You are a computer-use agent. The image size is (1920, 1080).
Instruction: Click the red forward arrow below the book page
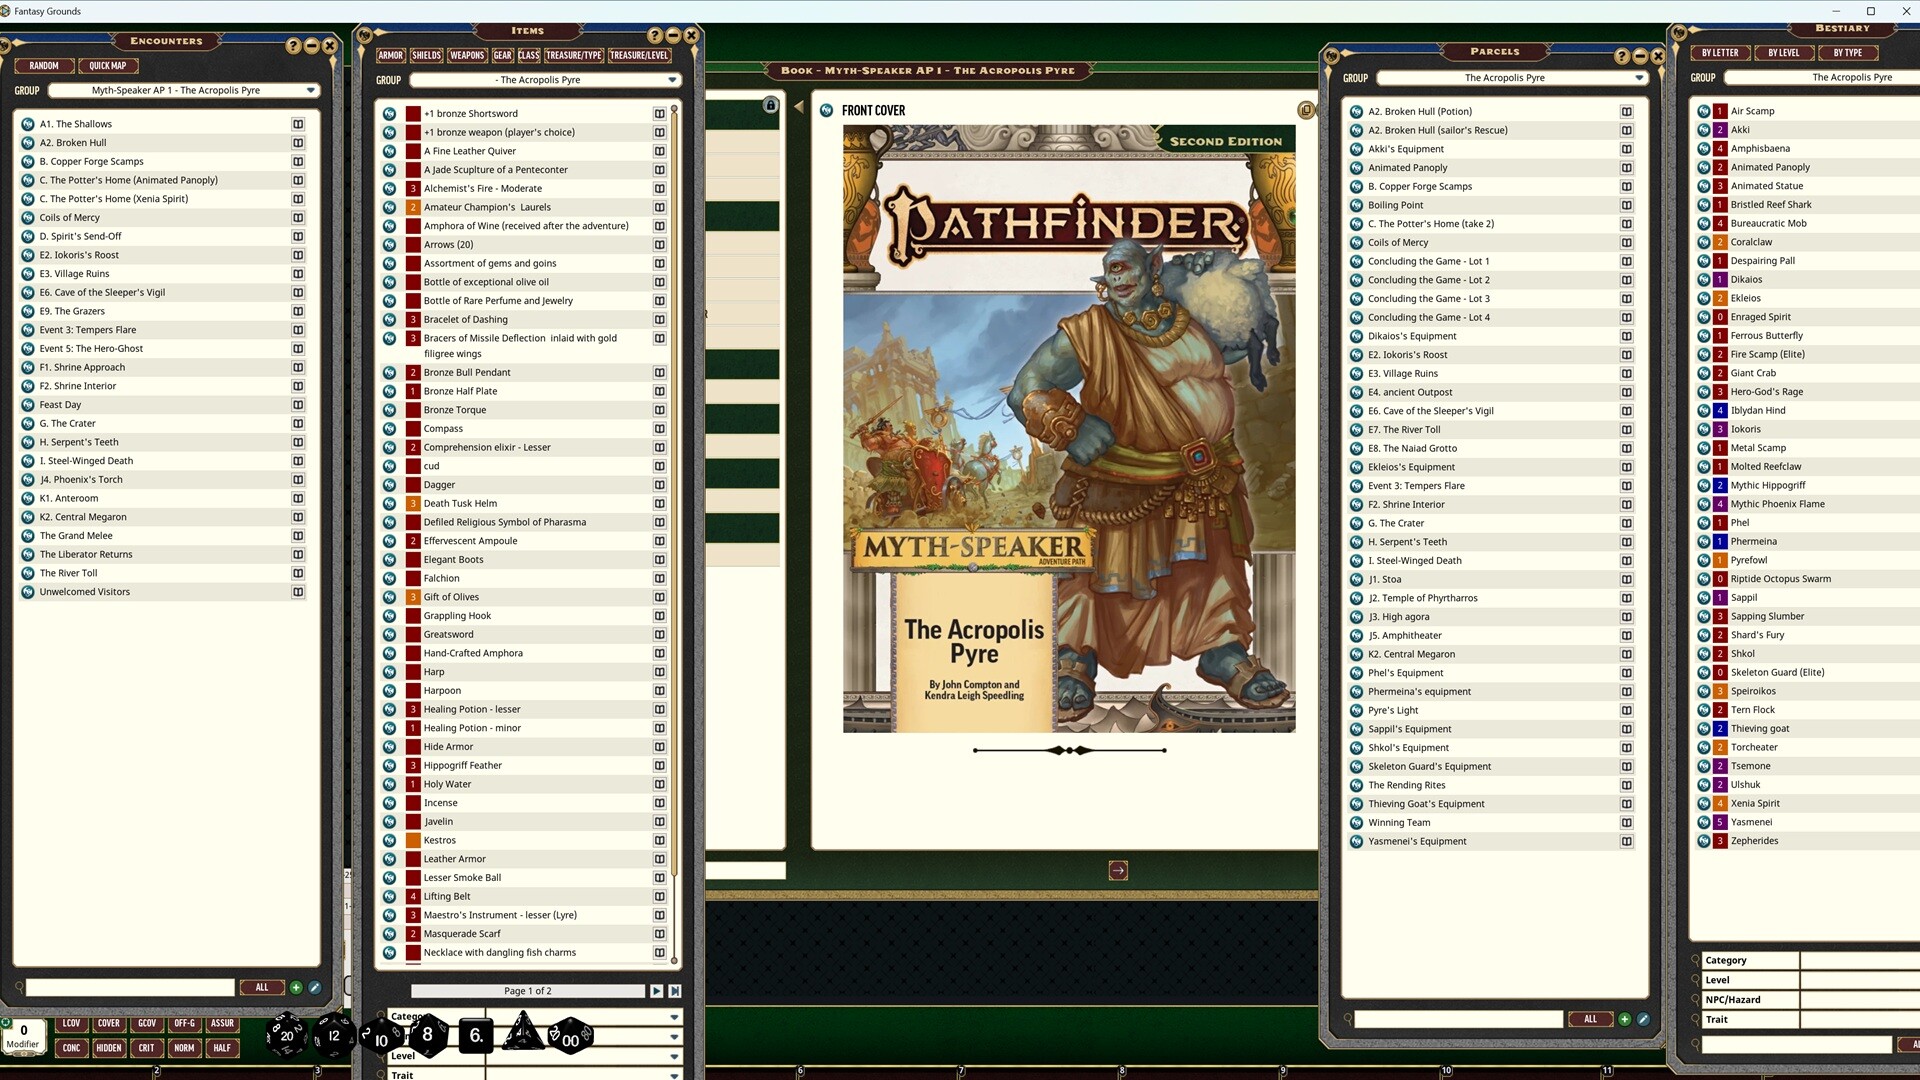[1117, 870]
